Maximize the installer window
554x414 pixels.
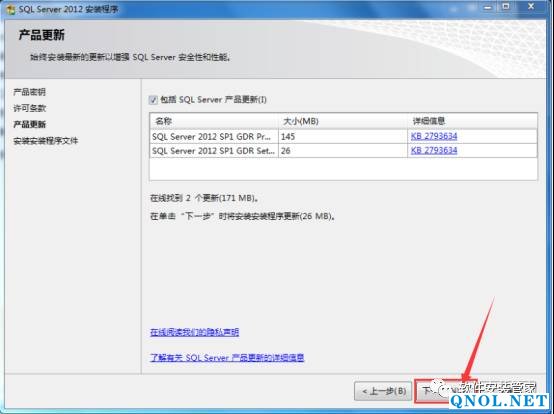[x=506, y=7]
